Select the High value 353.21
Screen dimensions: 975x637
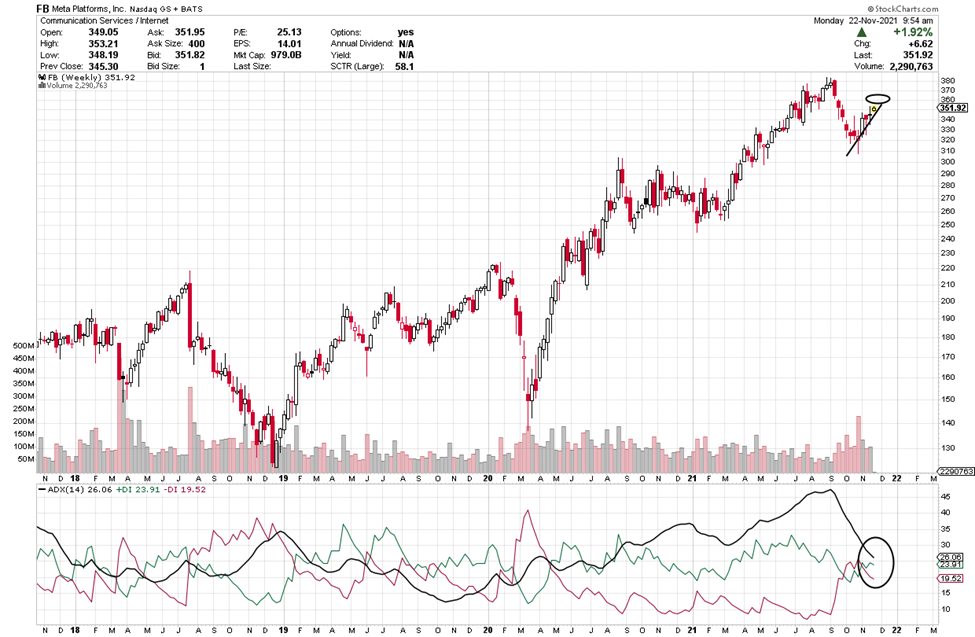point(103,44)
